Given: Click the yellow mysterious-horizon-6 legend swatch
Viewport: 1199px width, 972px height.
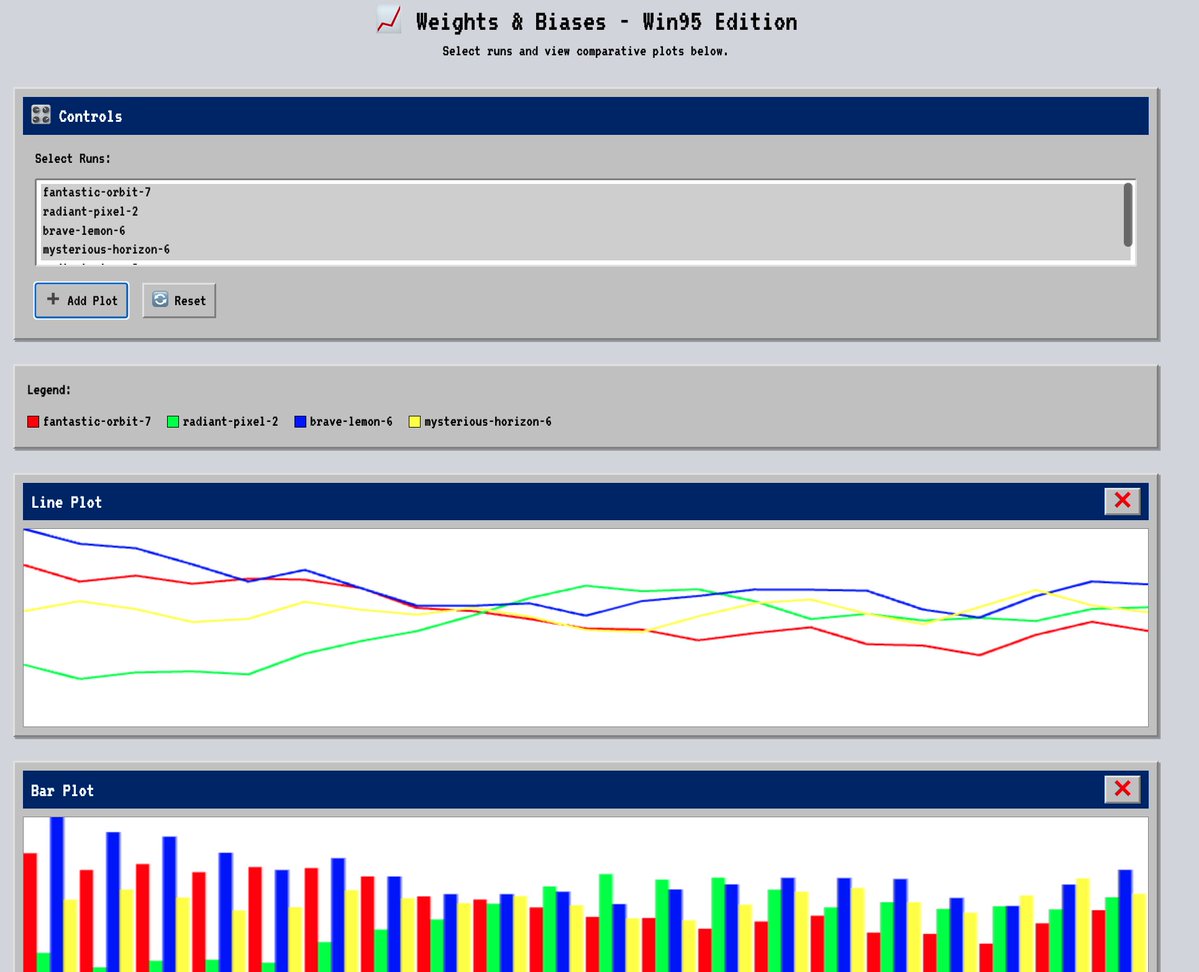Looking at the screenshot, I should pos(414,422).
